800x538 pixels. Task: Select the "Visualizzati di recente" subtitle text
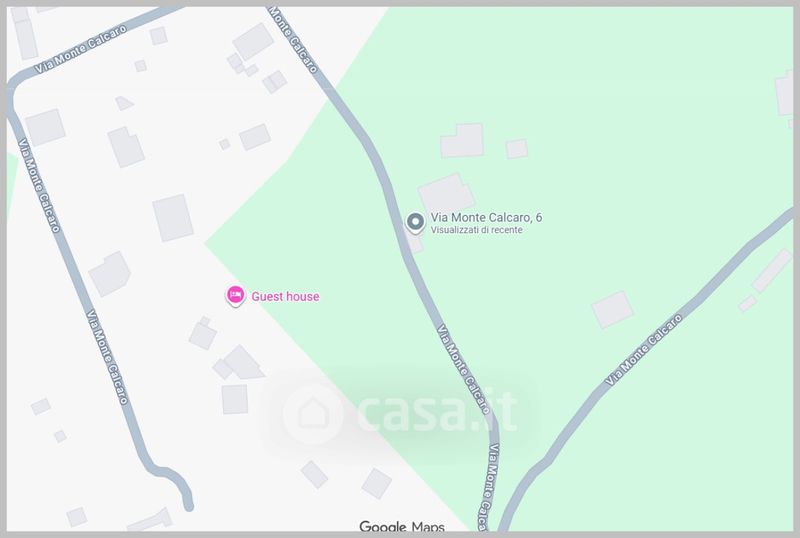pyautogui.click(x=477, y=230)
